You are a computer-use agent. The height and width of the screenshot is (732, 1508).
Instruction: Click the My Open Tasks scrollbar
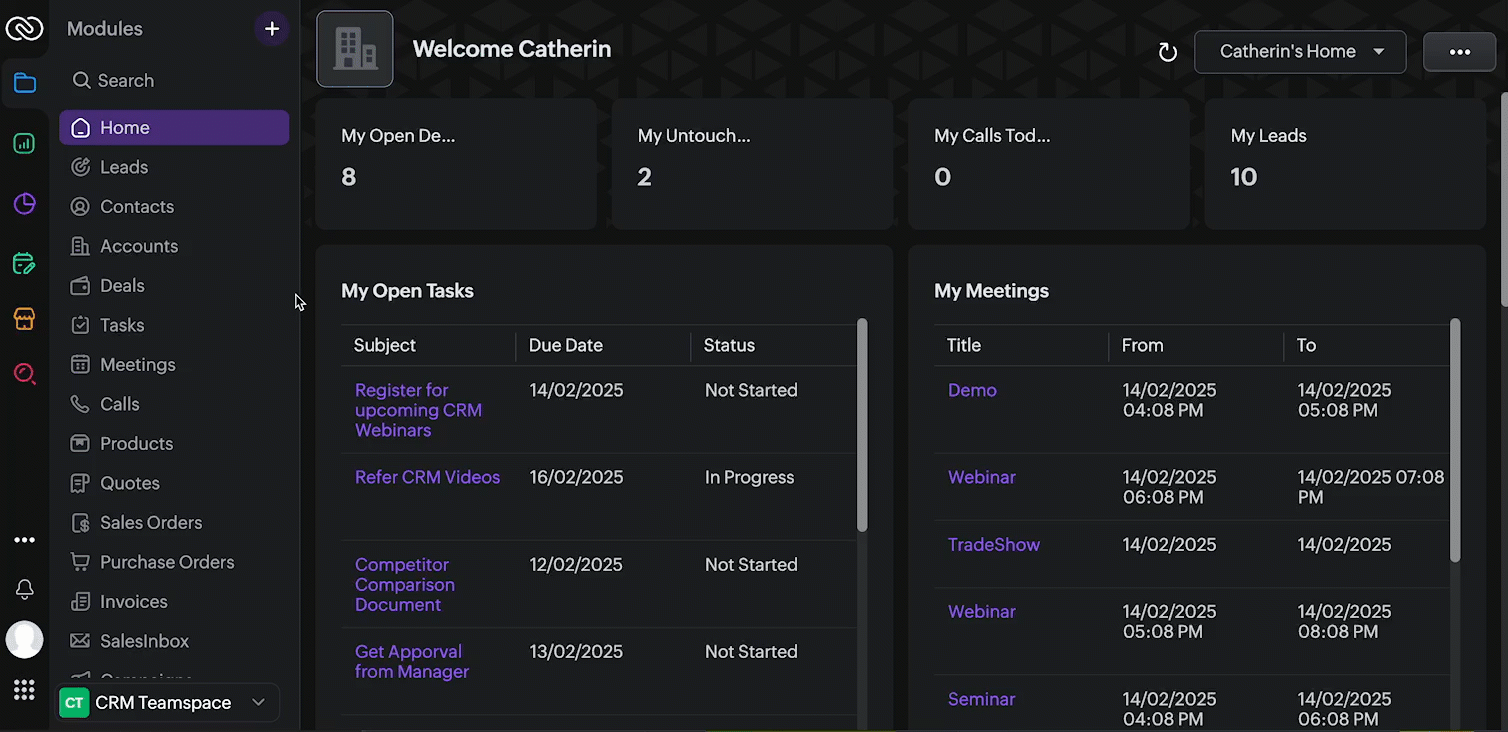point(862,425)
